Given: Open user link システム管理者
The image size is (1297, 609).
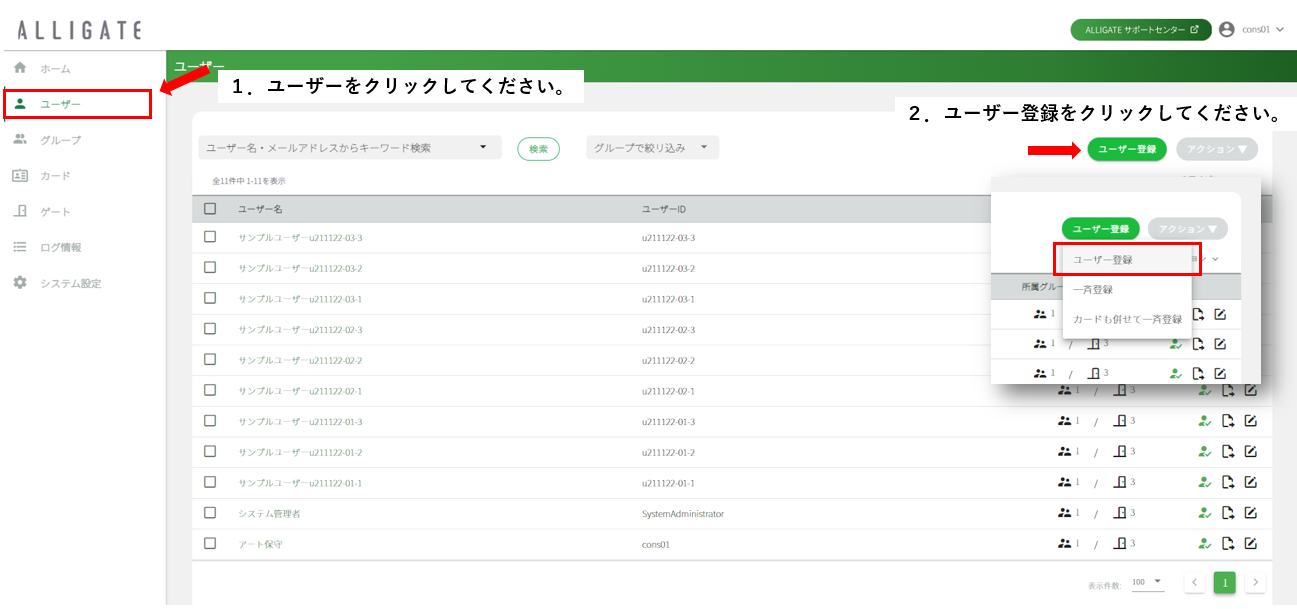Looking at the screenshot, I should click(x=269, y=513).
